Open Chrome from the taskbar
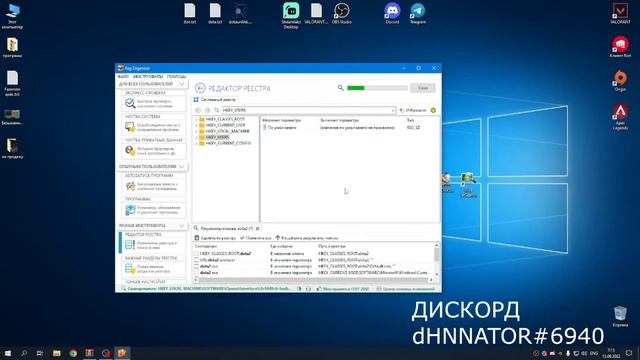 [x=73, y=353]
